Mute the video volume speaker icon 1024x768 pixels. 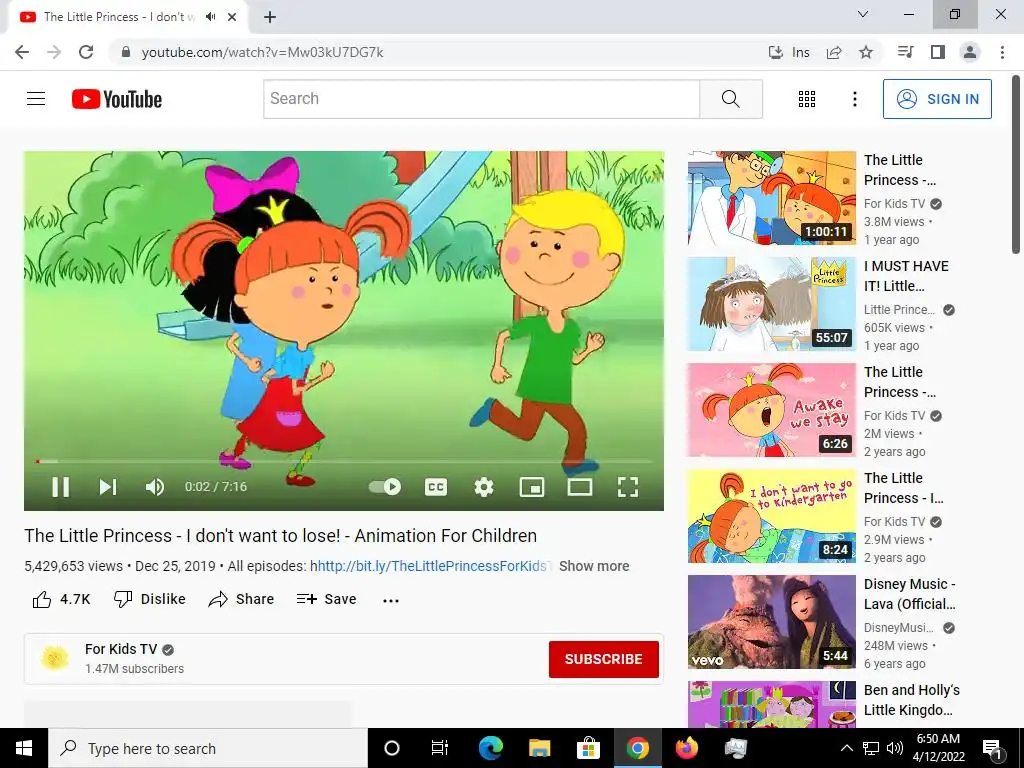click(x=155, y=487)
